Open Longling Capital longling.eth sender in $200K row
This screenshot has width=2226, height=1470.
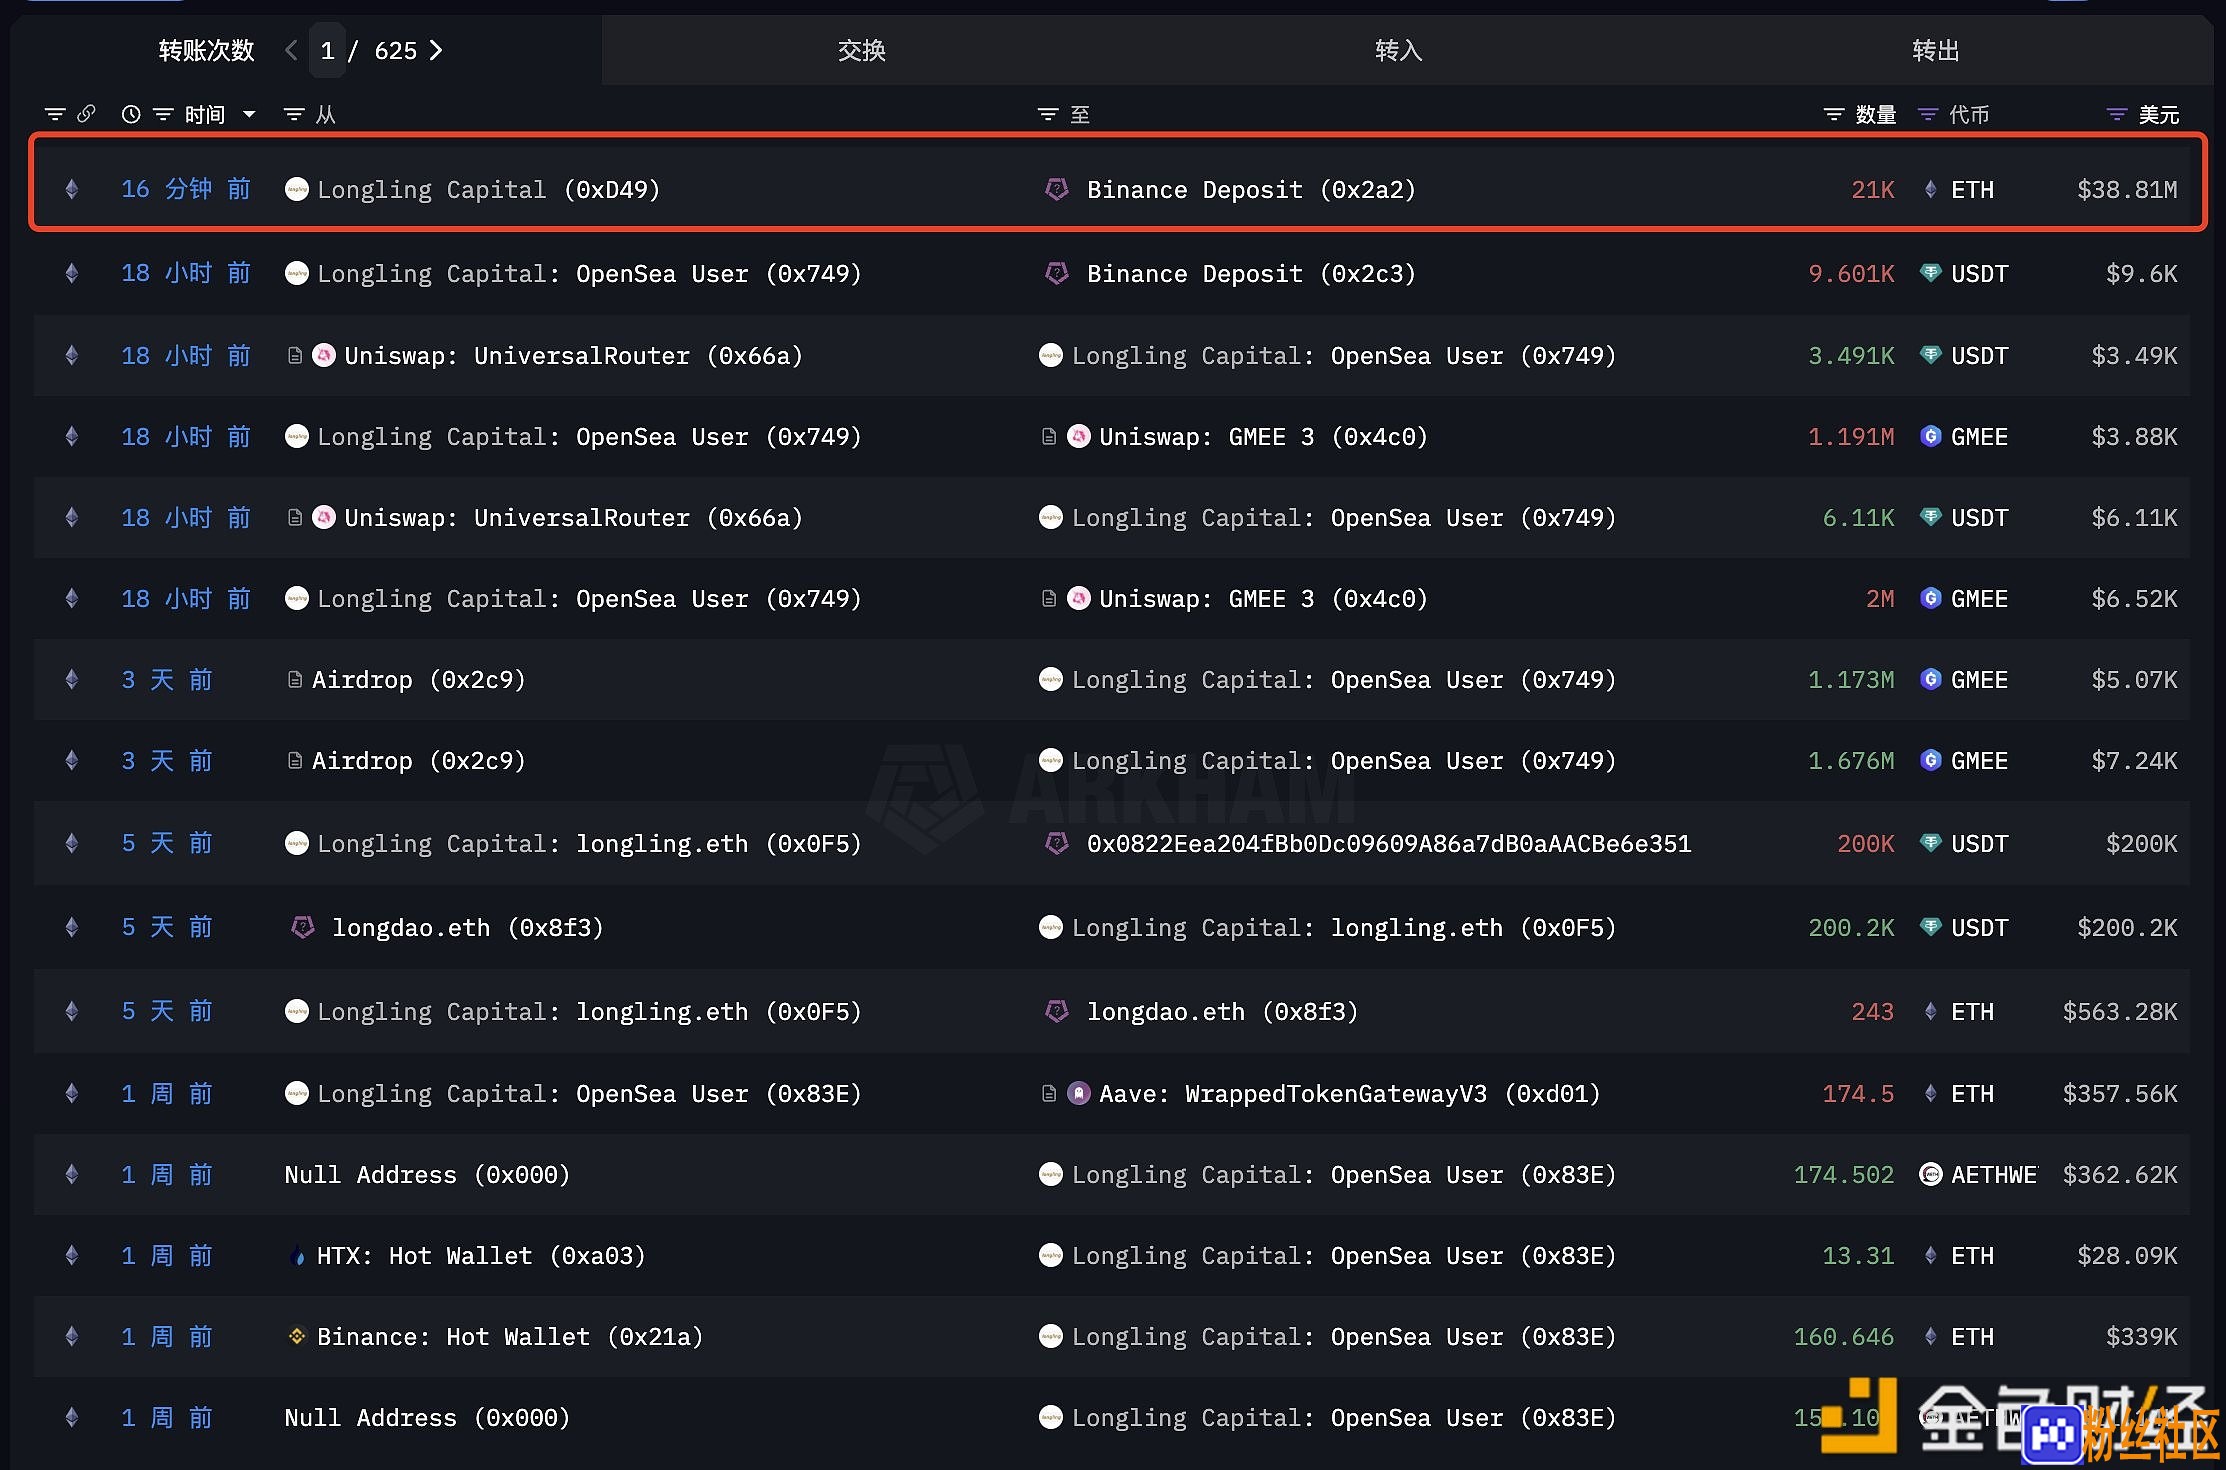(589, 843)
